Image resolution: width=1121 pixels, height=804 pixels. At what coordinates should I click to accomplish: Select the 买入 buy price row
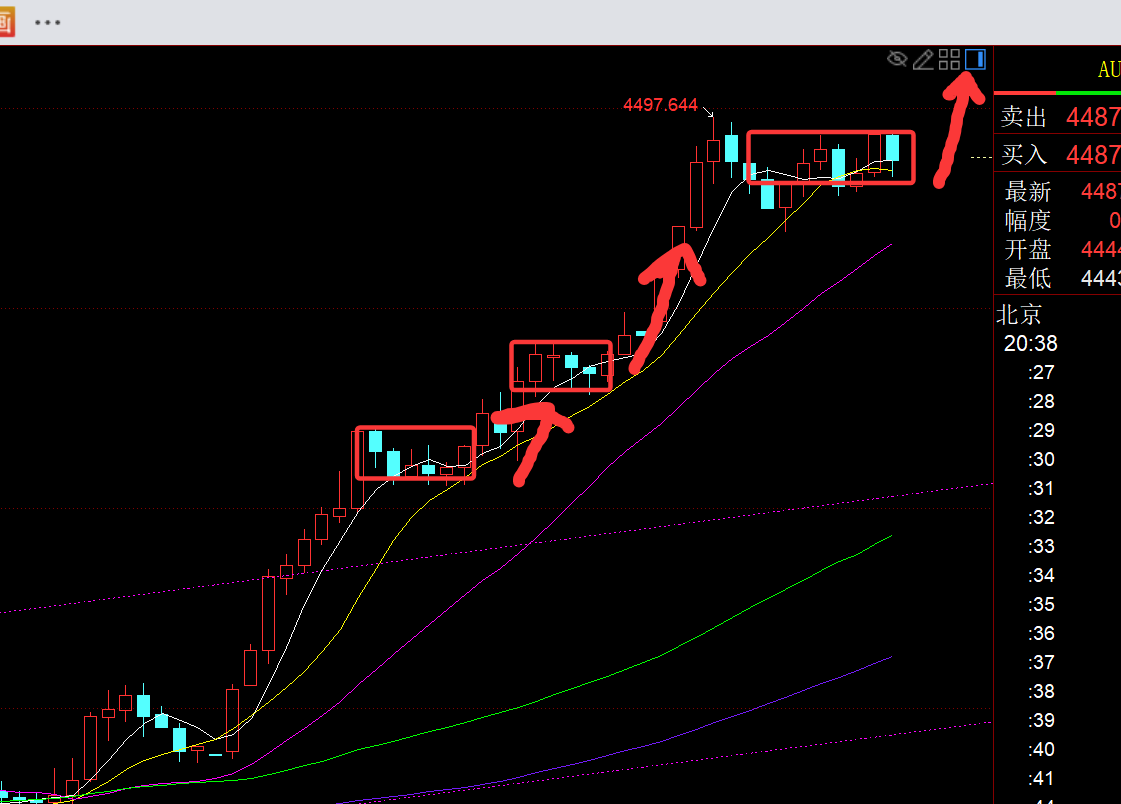pos(1058,154)
